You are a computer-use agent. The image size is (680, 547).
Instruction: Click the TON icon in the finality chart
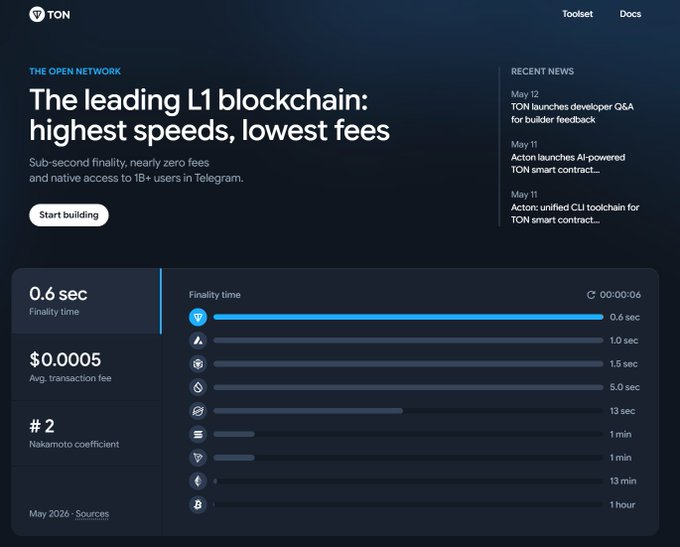point(198,317)
